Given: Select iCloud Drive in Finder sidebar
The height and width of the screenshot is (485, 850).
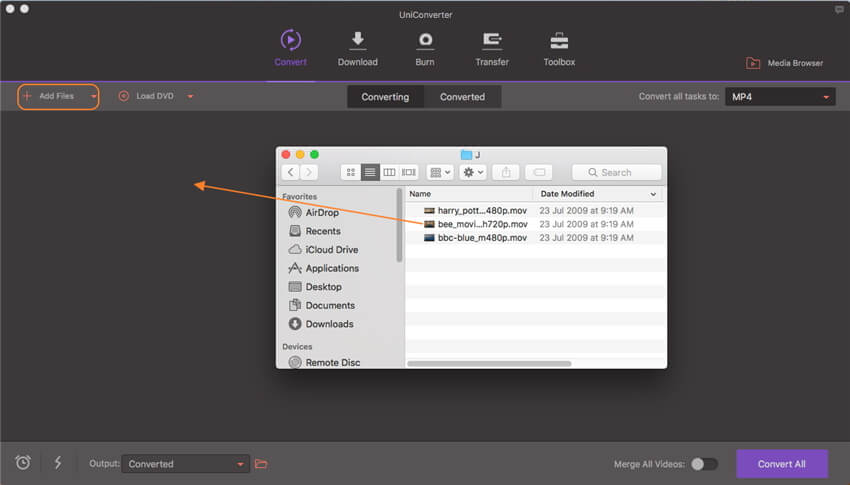Looking at the screenshot, I should coord(324,249).
